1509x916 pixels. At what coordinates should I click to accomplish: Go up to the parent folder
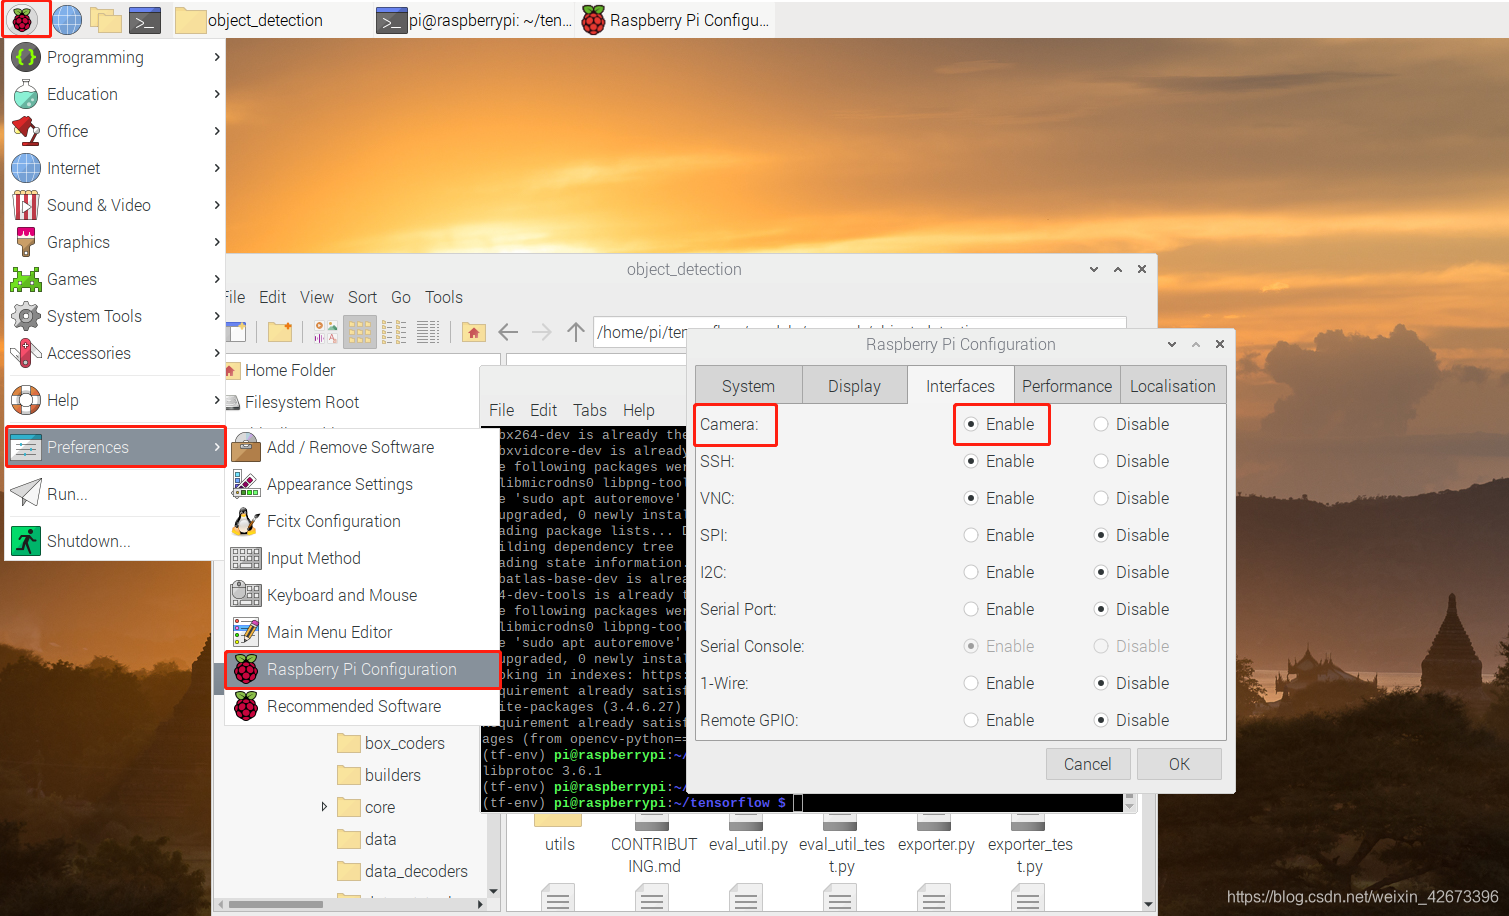coord(576,332)
